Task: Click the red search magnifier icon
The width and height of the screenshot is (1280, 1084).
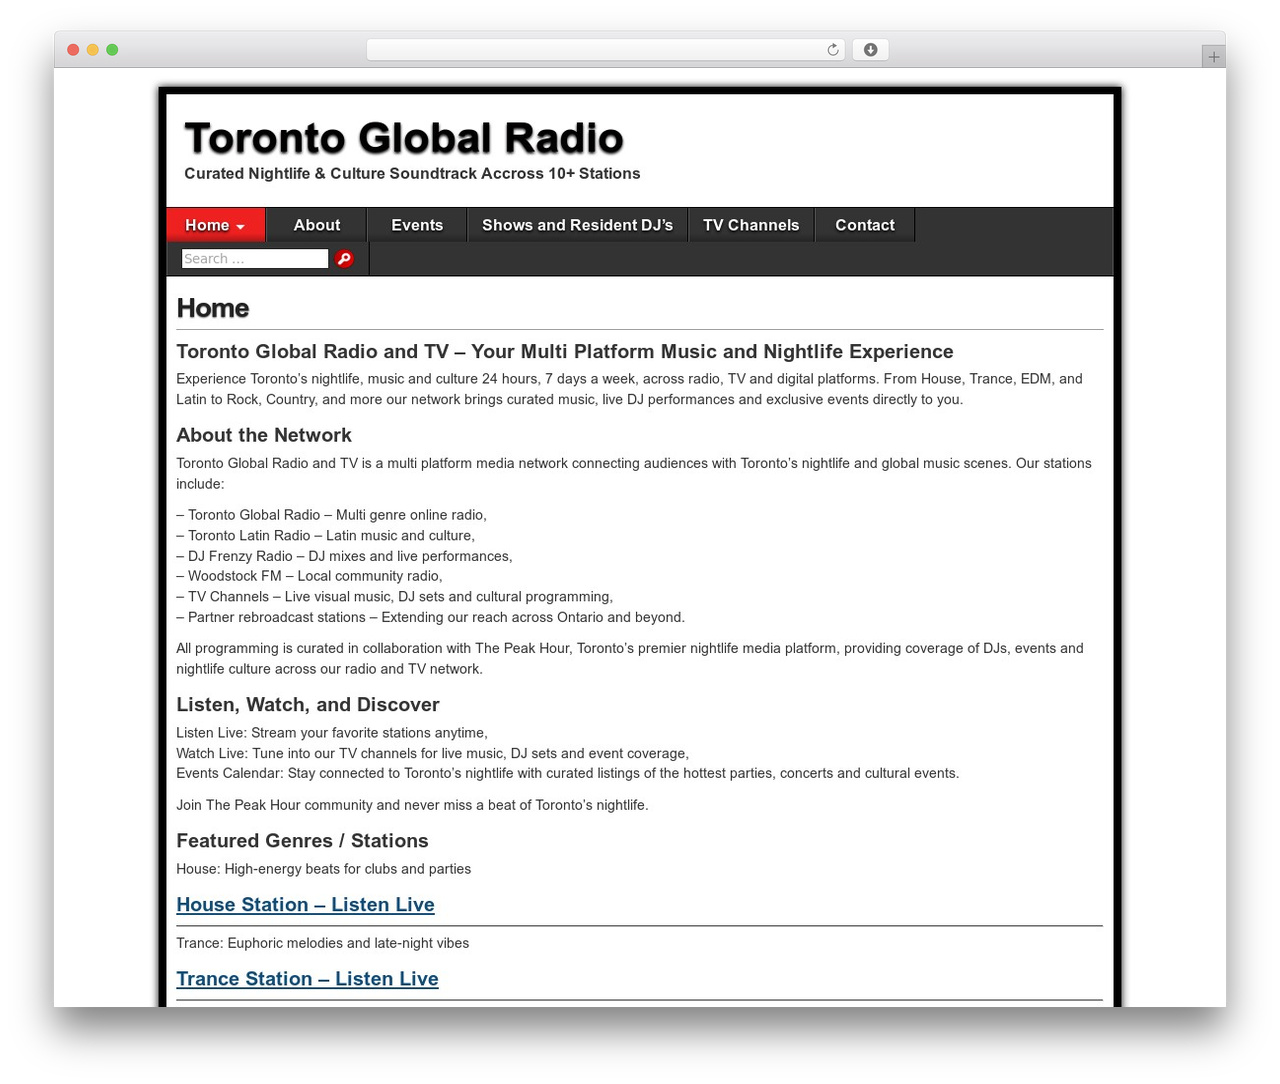Action: pyautogui.click(x=344, y=259)
